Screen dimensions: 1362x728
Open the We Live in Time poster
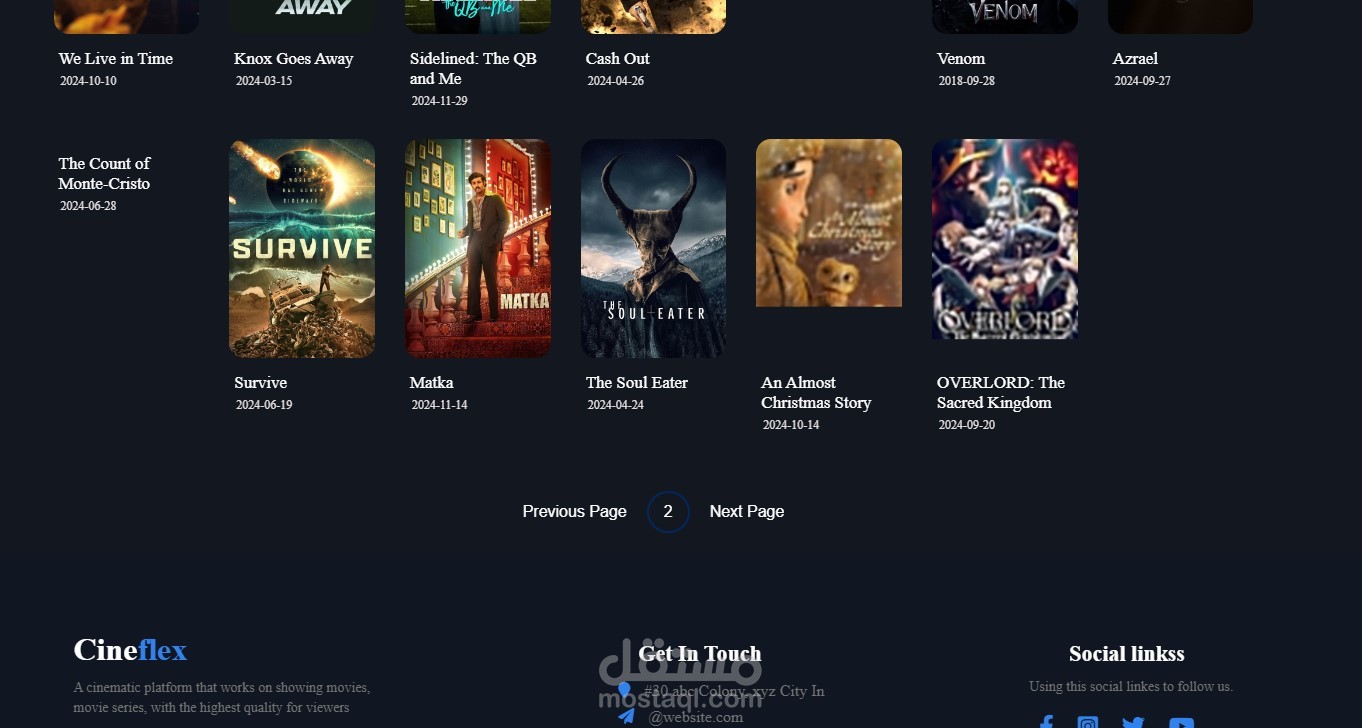point(126,16)
